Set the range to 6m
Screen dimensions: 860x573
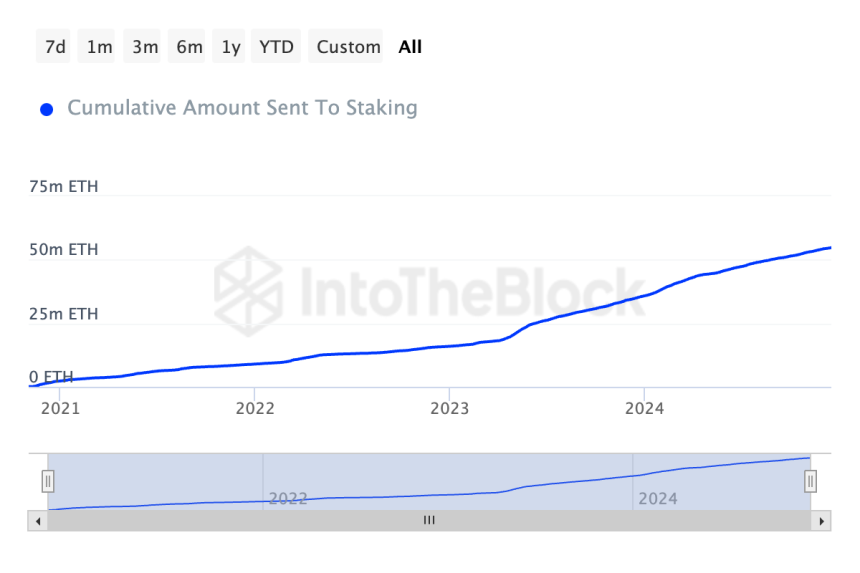pos(189,47)
